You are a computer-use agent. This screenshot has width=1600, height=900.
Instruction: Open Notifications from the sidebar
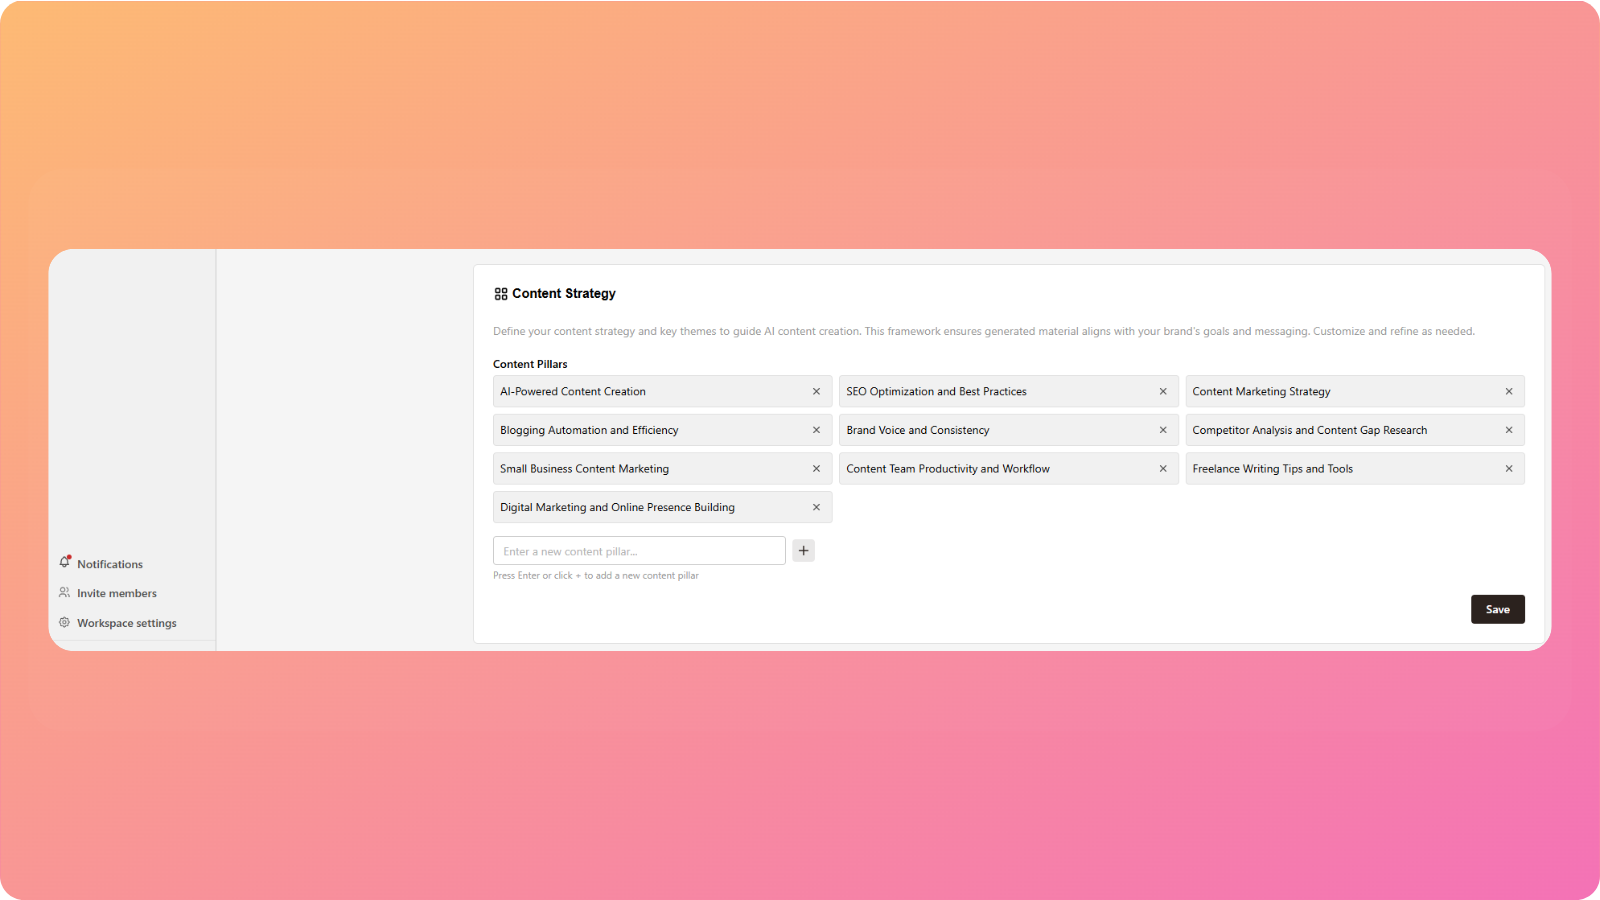(110, 564)
